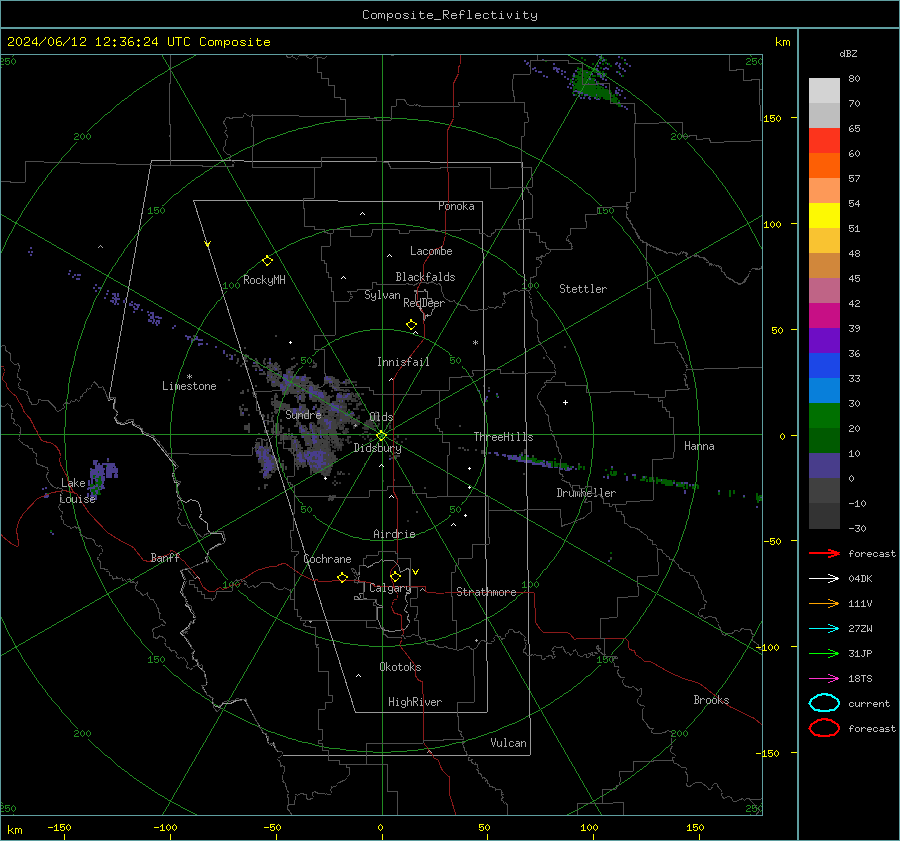Click the Cochrane town label

[327, 559]
